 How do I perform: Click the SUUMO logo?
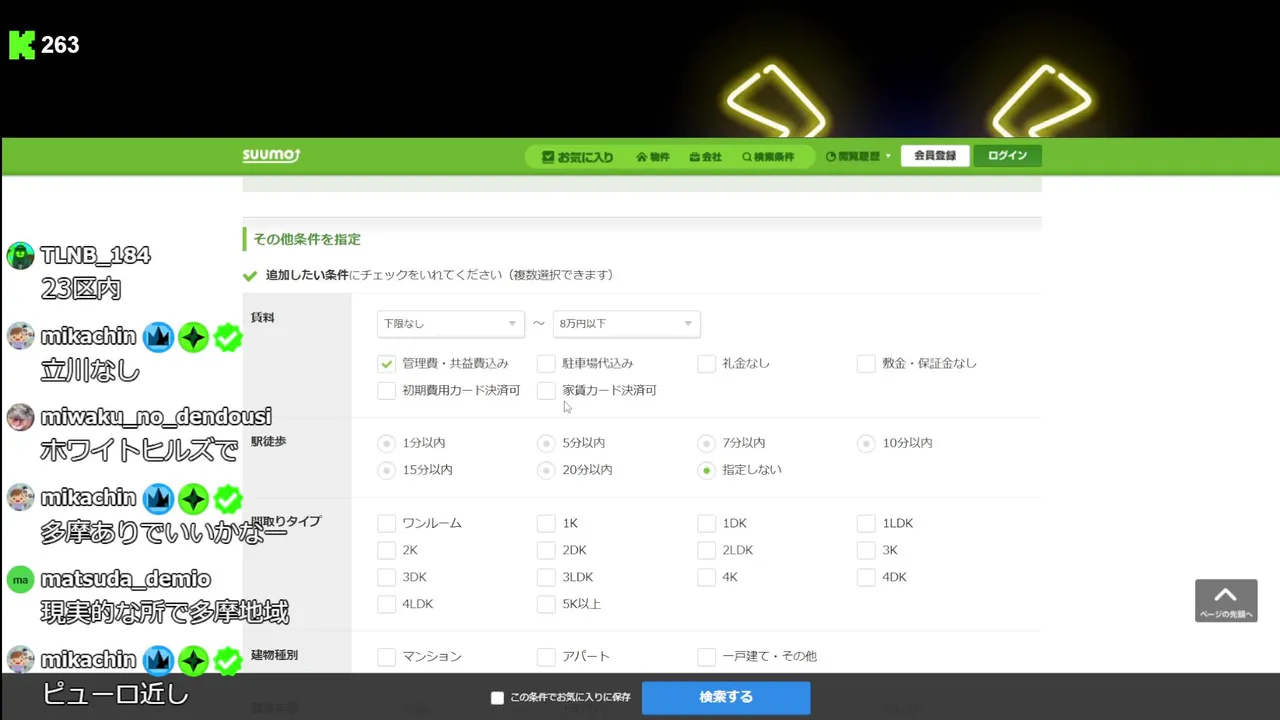271,155
